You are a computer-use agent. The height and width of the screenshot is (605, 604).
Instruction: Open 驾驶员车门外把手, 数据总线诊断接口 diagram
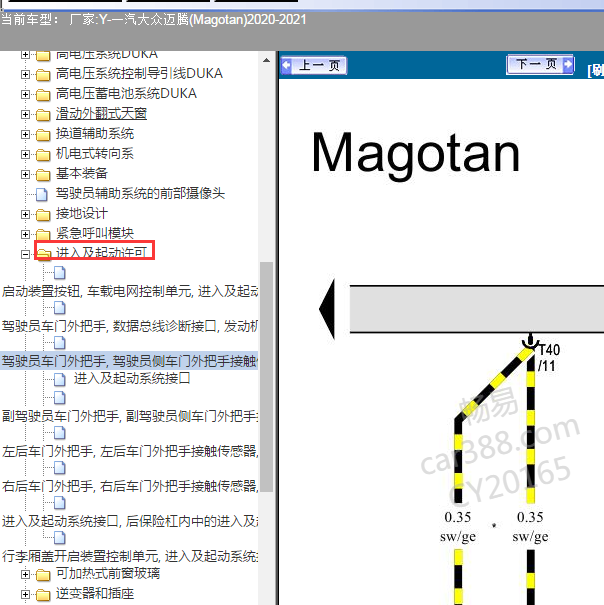[x=130, y=326]
